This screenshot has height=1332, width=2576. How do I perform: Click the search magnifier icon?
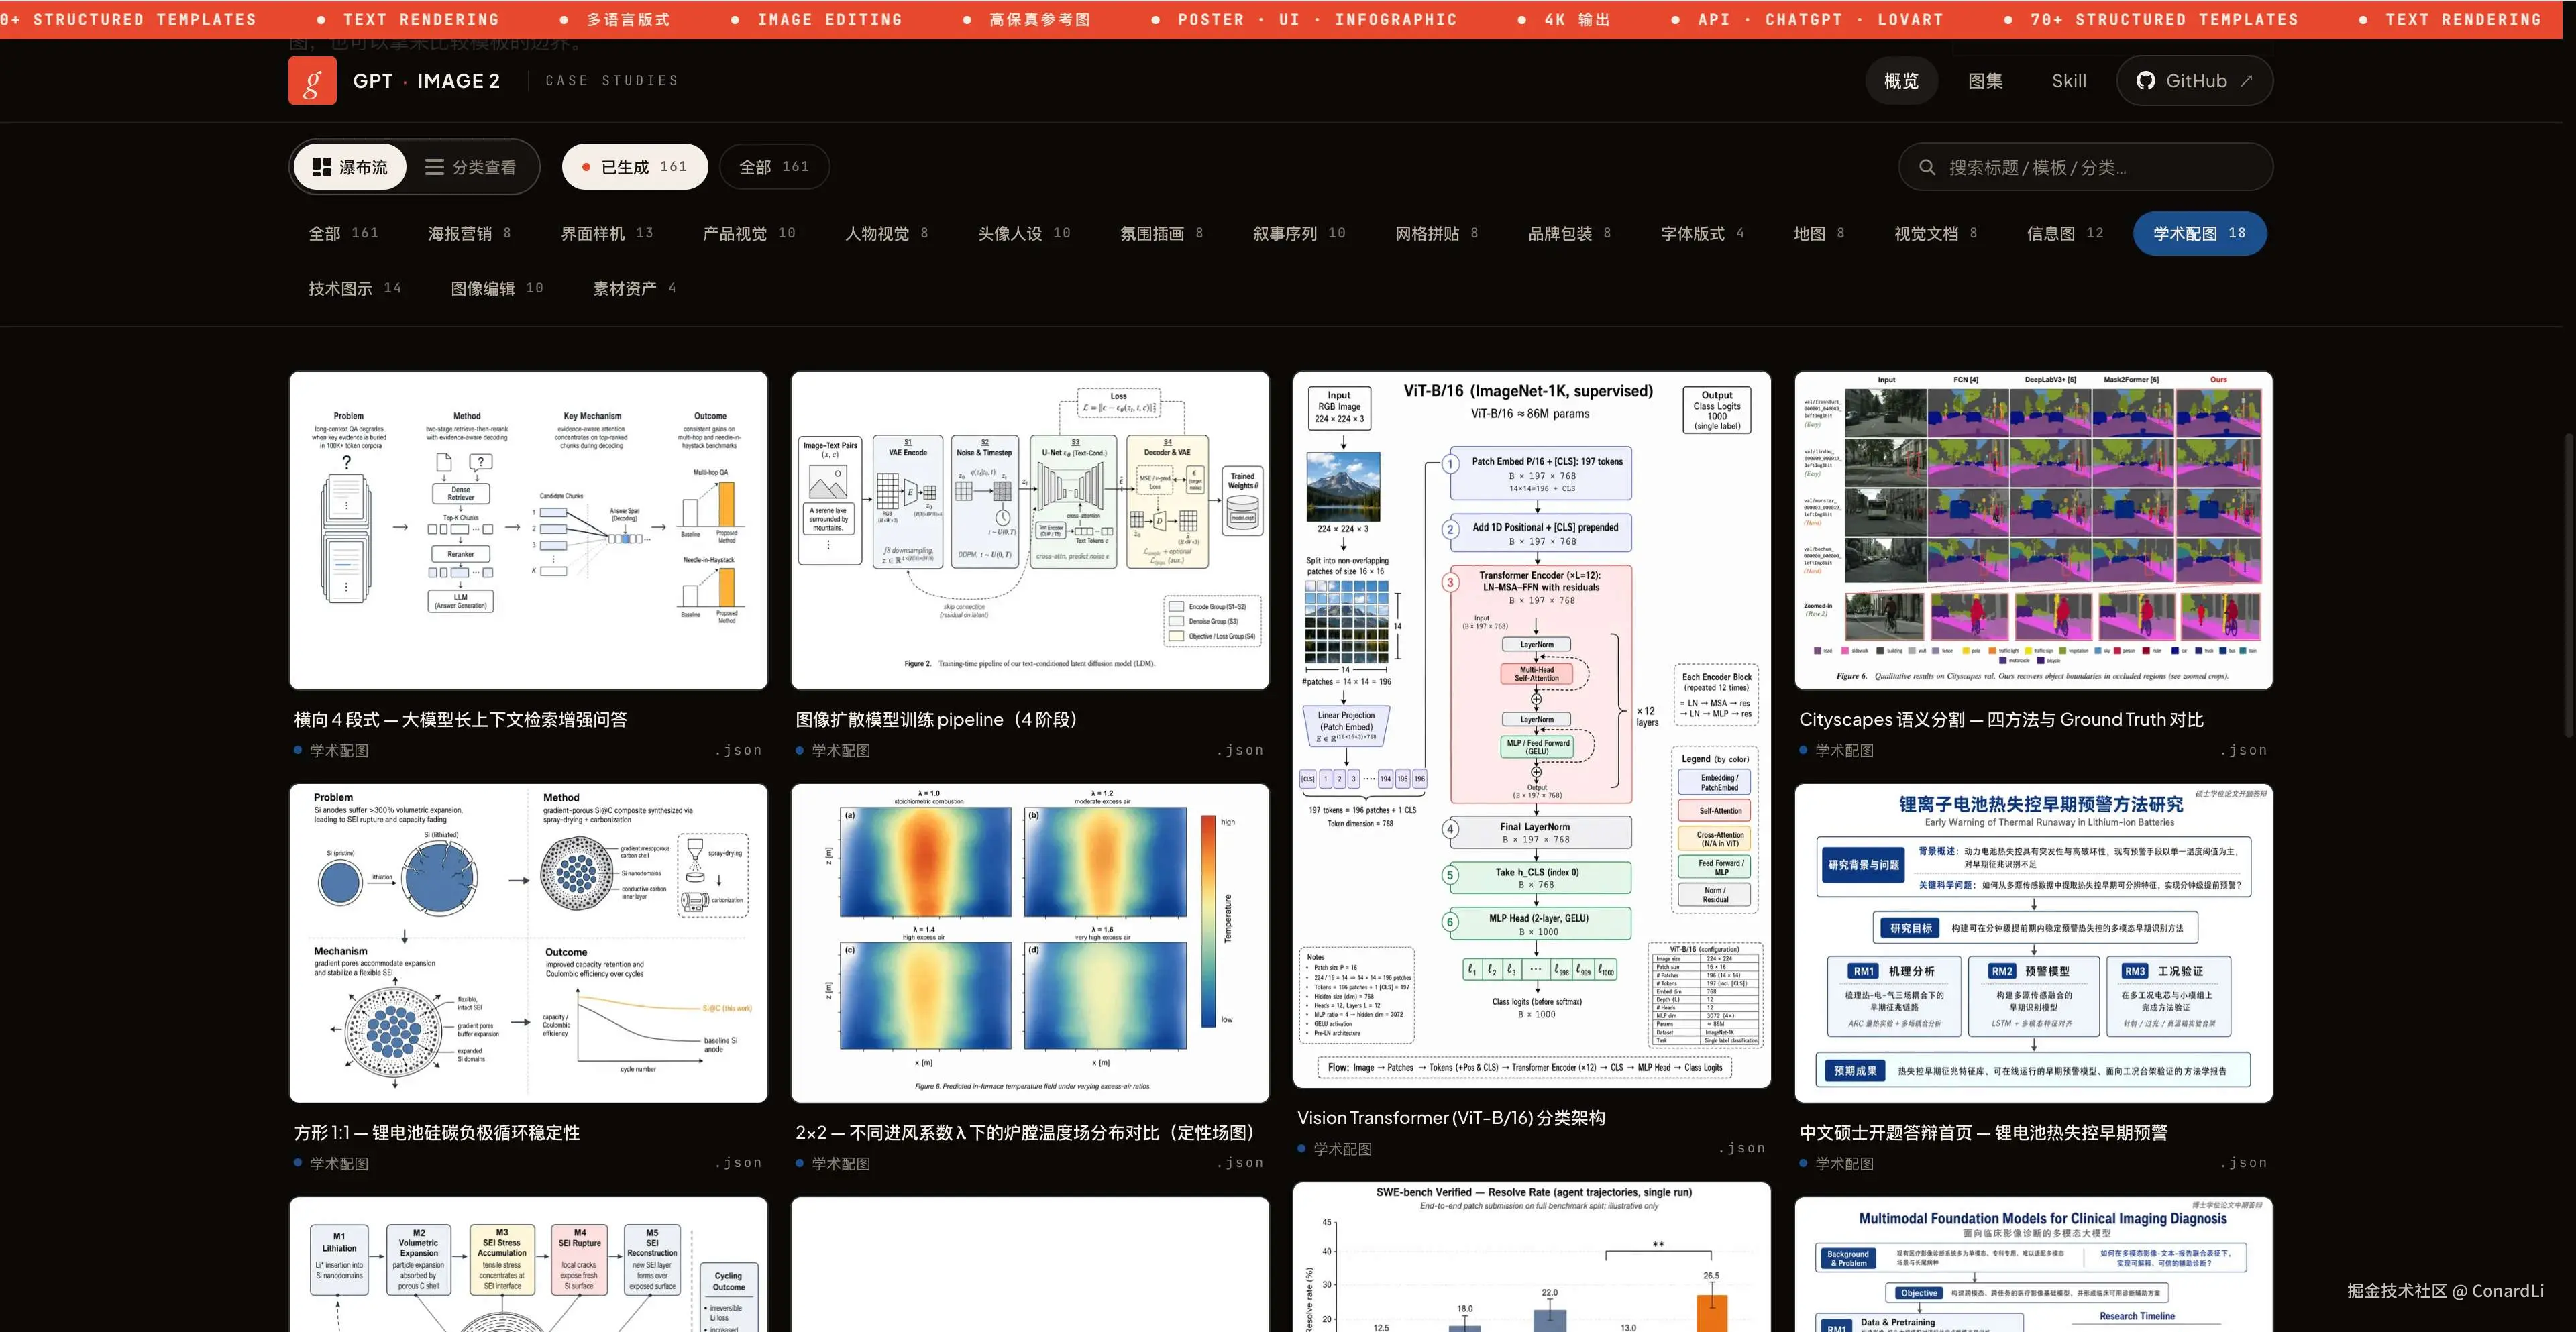coord(1926,167)
